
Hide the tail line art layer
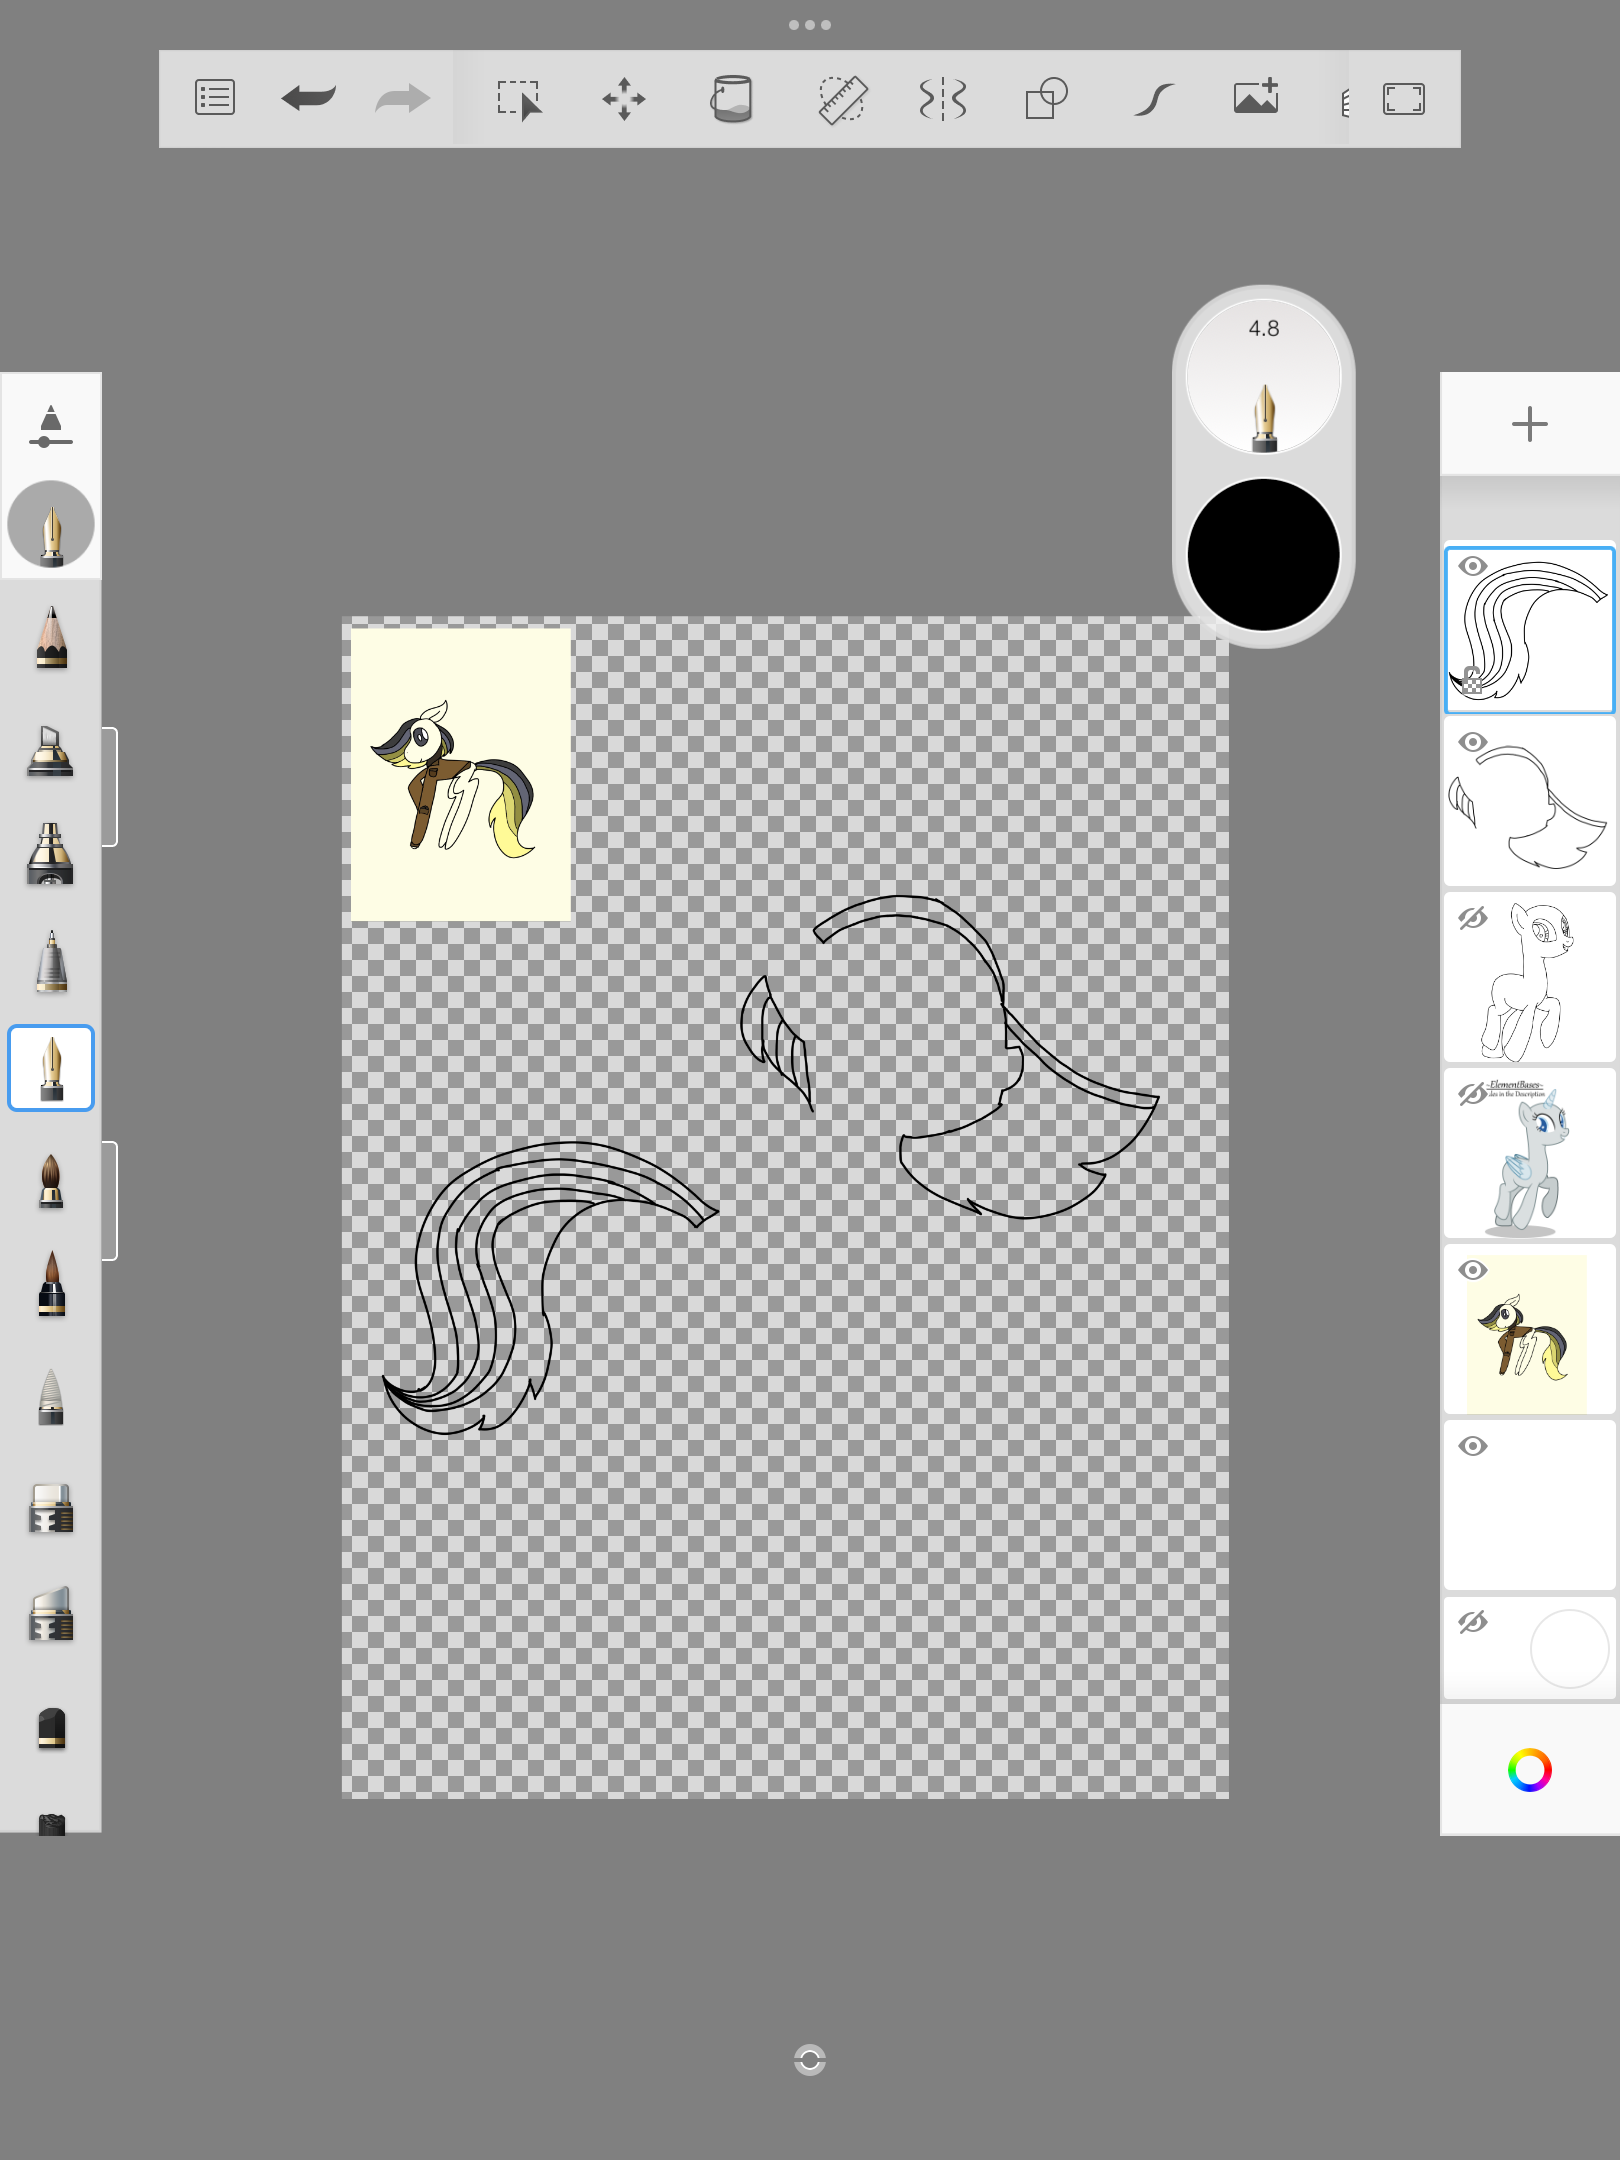click(x=1473, y=566)
